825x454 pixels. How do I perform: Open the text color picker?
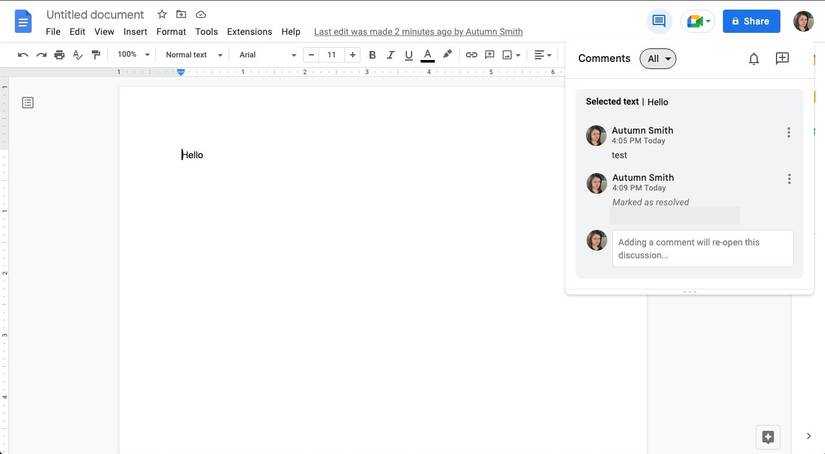pos(427,55)
